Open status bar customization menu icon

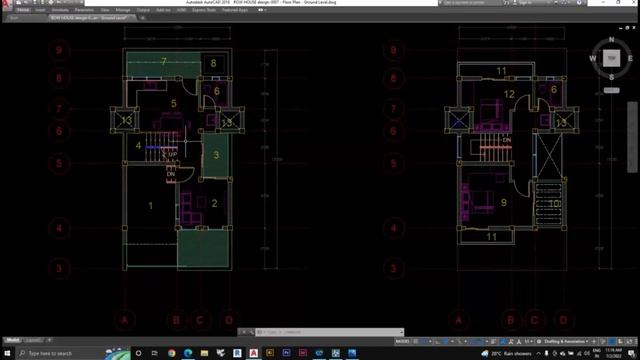click(636, 341)
